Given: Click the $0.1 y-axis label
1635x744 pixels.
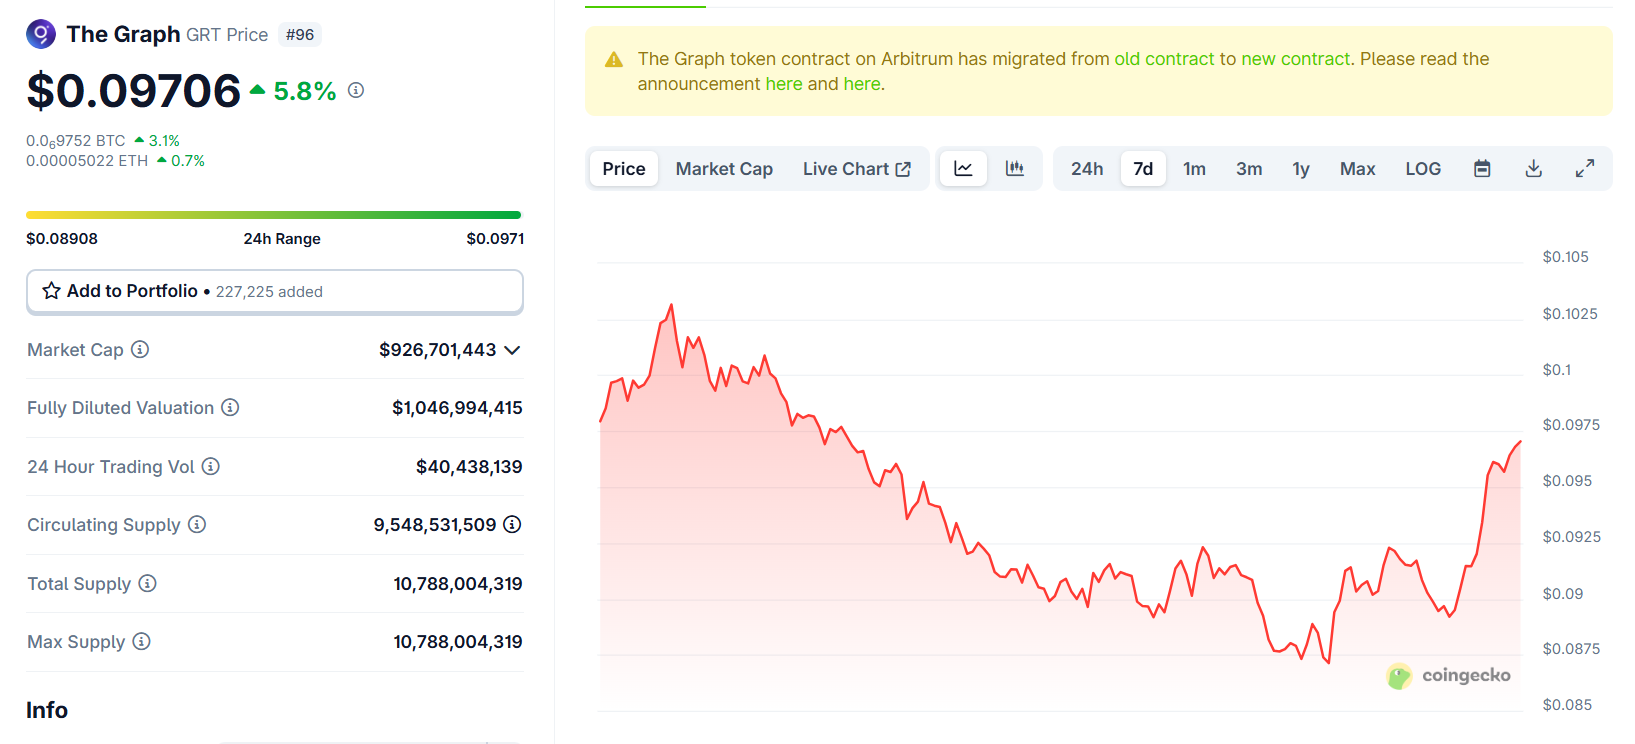Looking at the screenshot, I should coord(1556,370).
